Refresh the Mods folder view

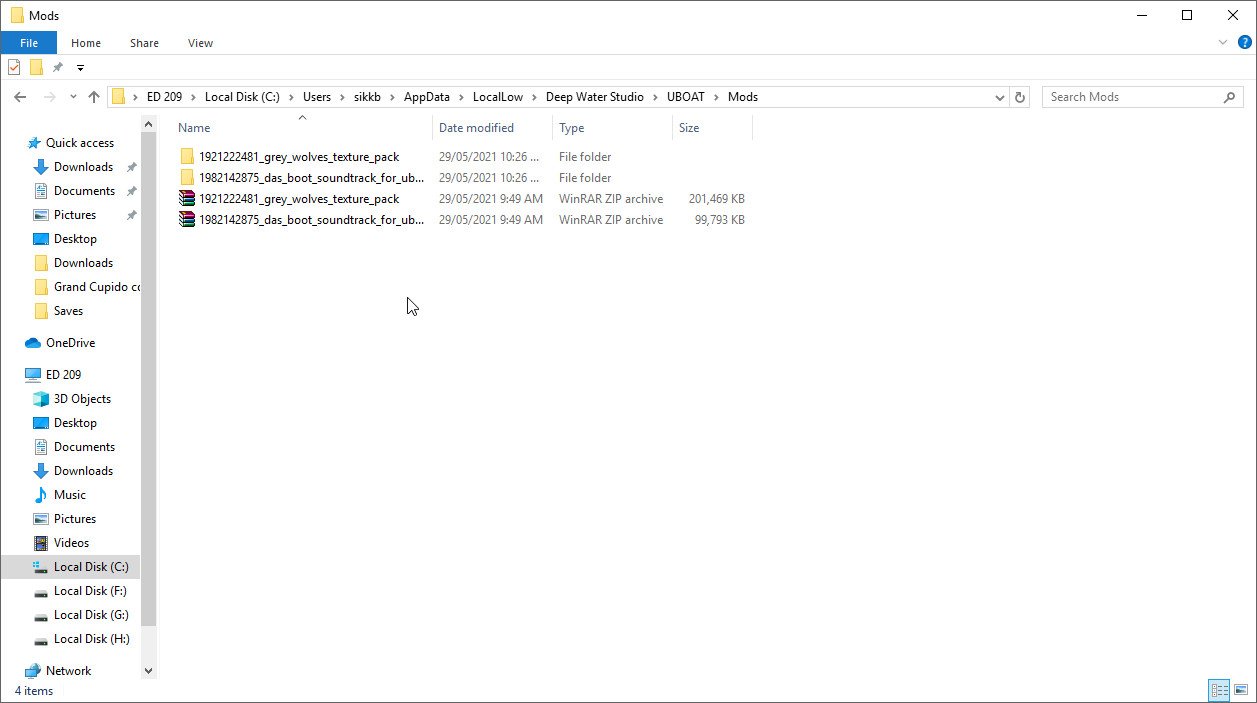click(x=1020, y=97)
